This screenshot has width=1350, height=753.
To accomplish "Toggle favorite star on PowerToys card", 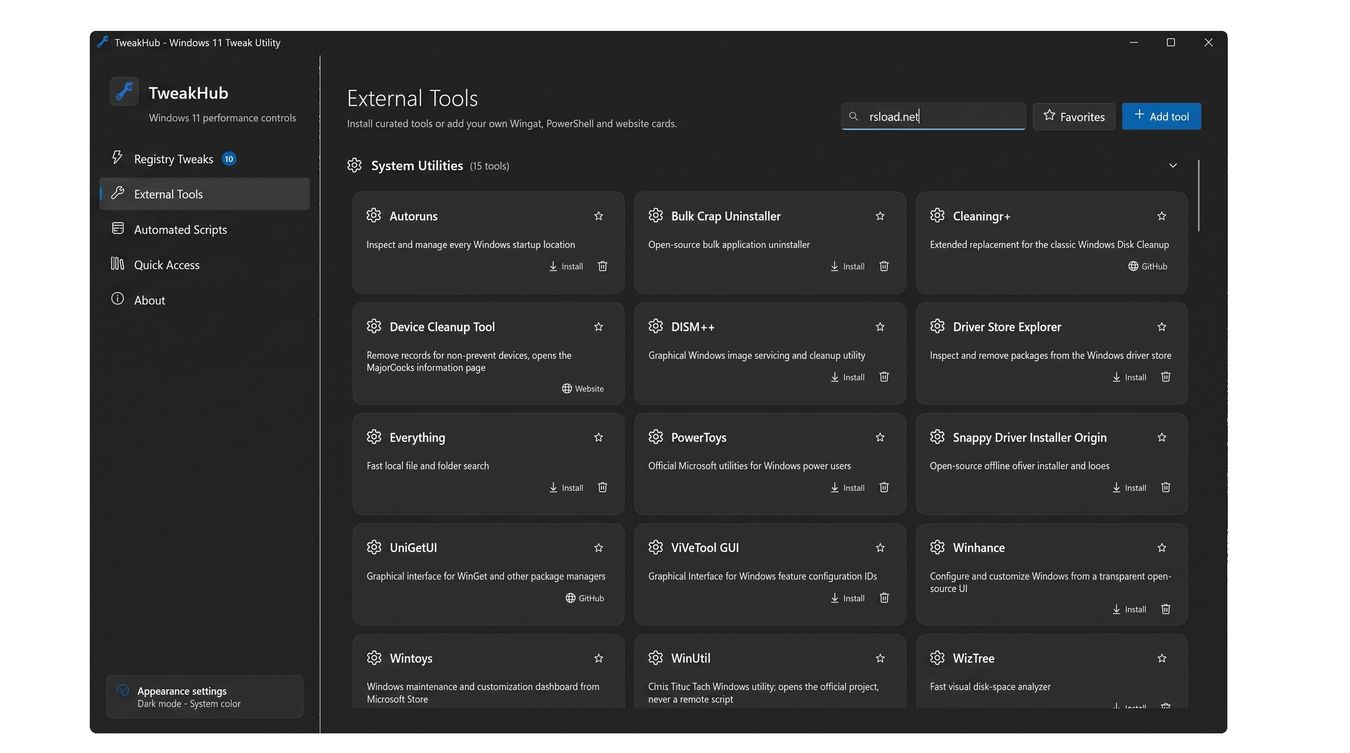I will coord(880,437).
